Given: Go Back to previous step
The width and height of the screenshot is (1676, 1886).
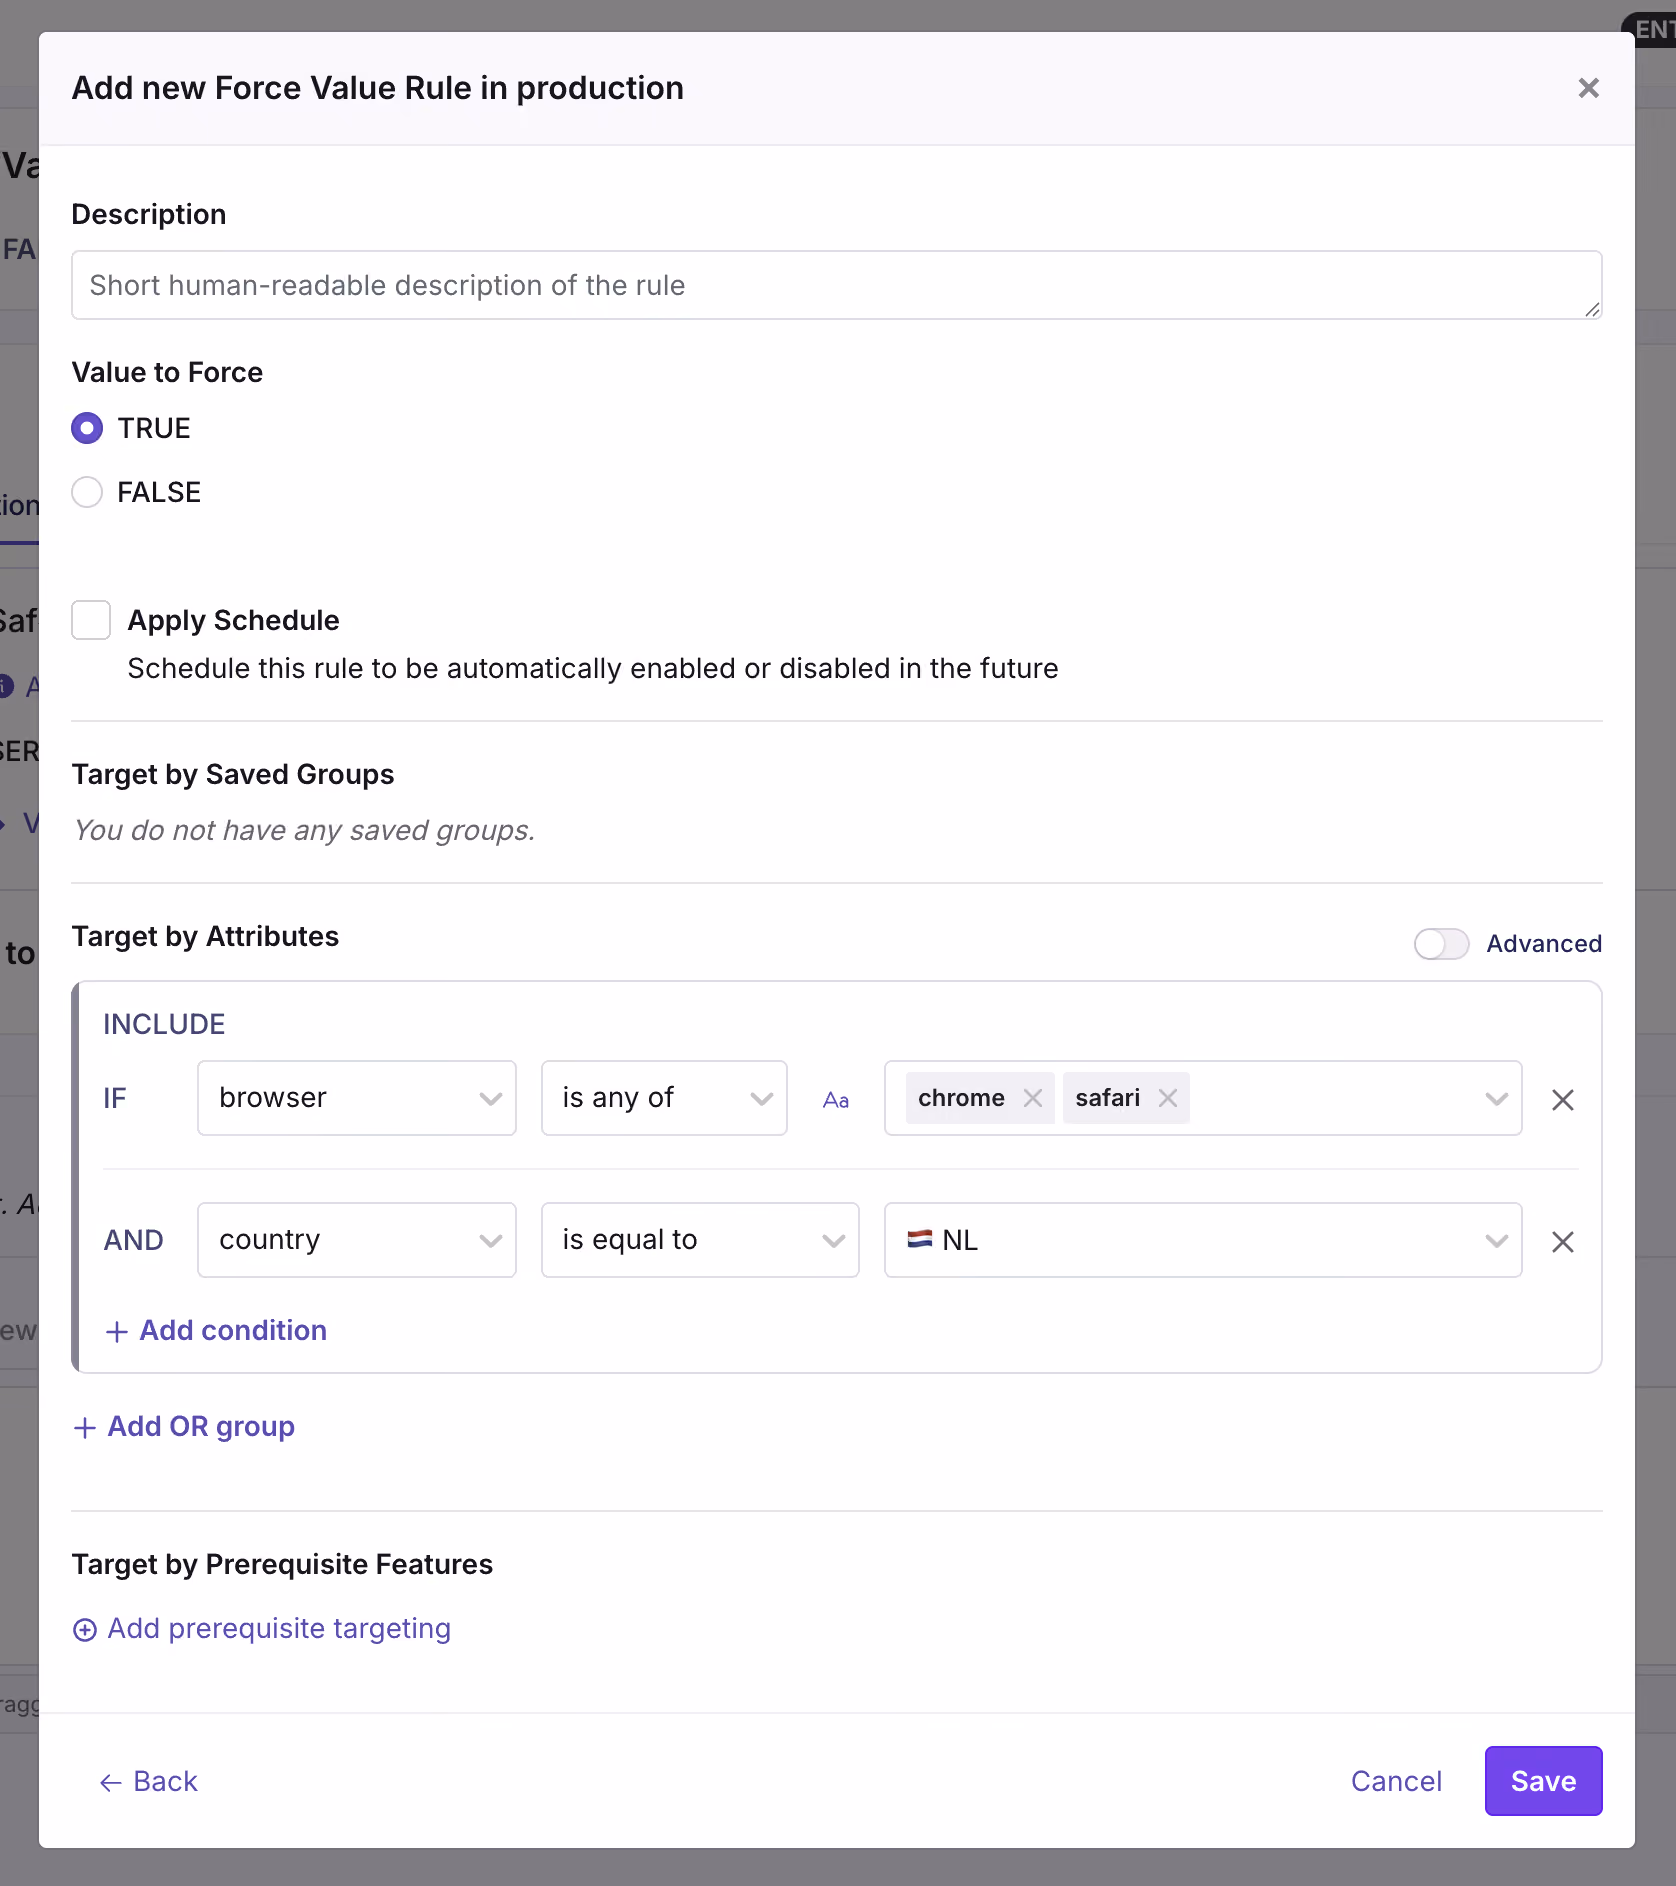Looking at the screenshot, I should click(x=149, y=1781).
